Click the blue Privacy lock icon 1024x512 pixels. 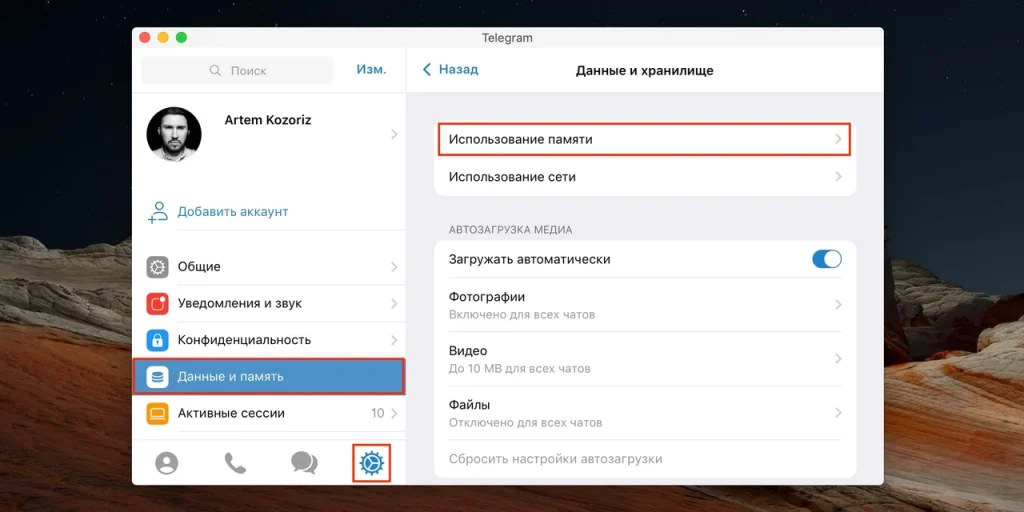click(x=157, y=340)
